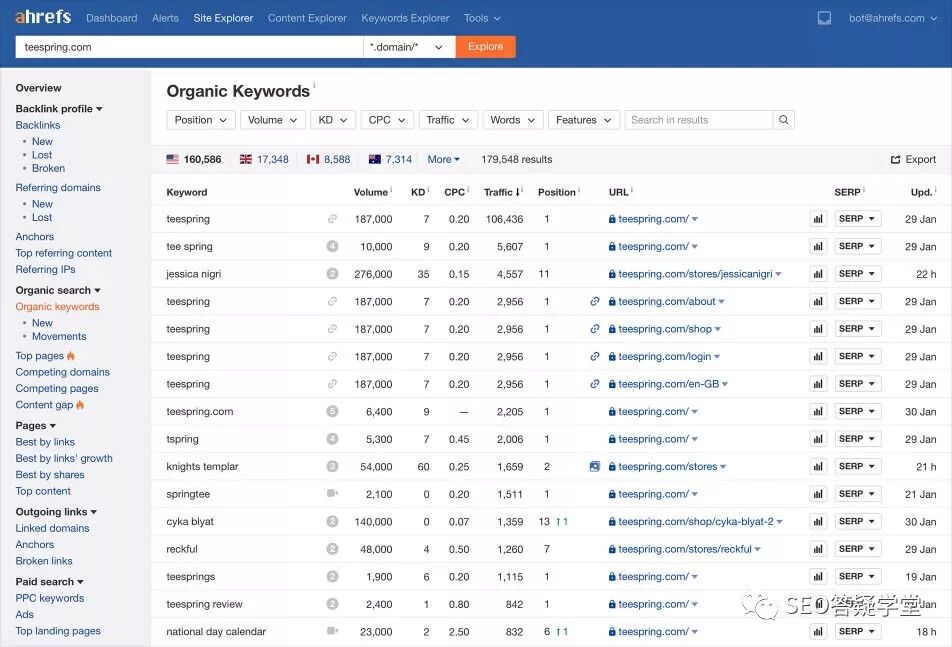Collapse the Backlink profile section
Viewport: 952px width, 647px height.
(x=59, y=109)
